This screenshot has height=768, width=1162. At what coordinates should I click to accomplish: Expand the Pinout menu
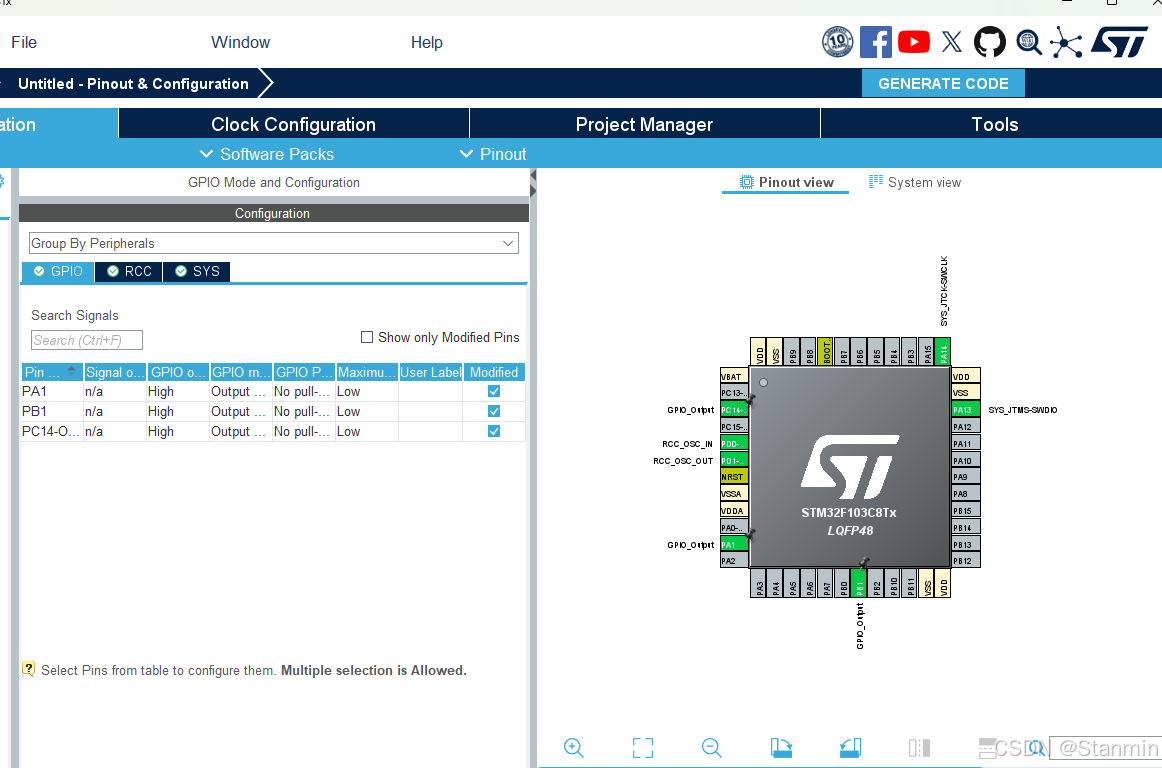493,154
